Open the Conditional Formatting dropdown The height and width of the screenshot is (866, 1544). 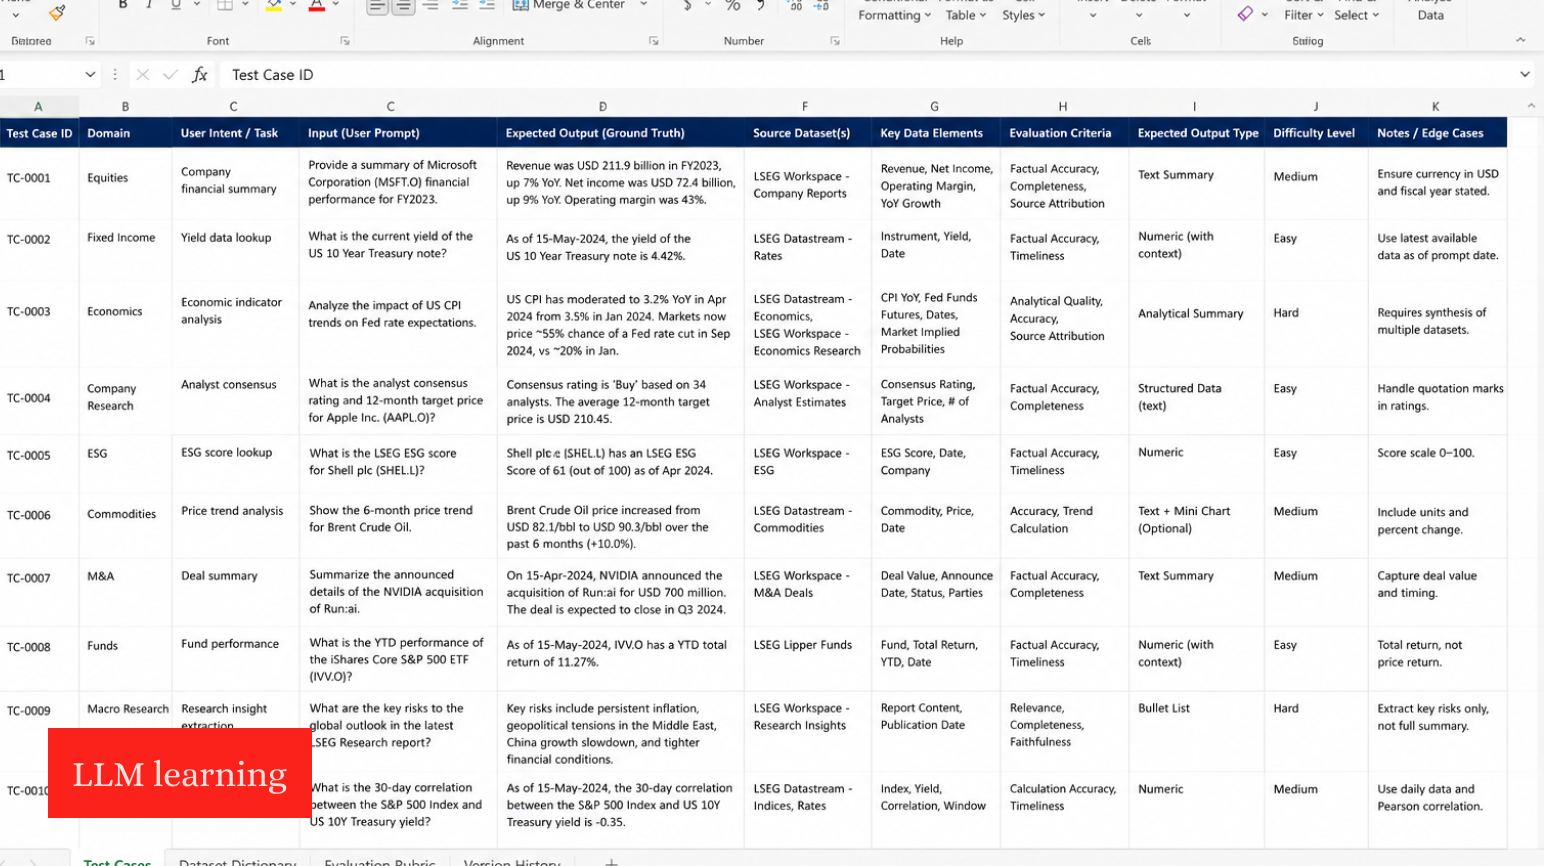pyautogui.click(x=896, y=10)
